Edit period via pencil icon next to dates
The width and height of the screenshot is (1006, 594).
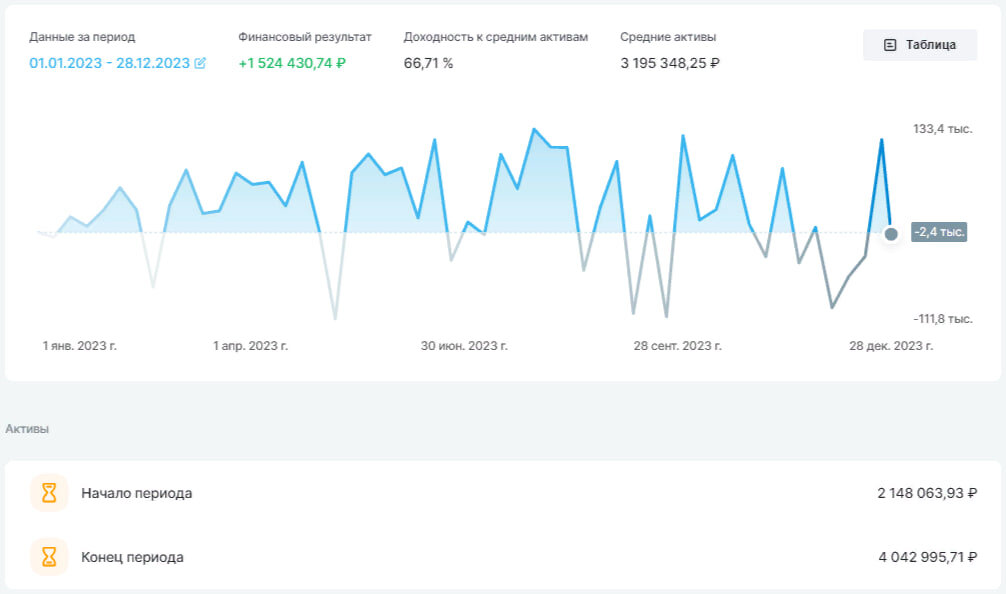coord(200,63)
